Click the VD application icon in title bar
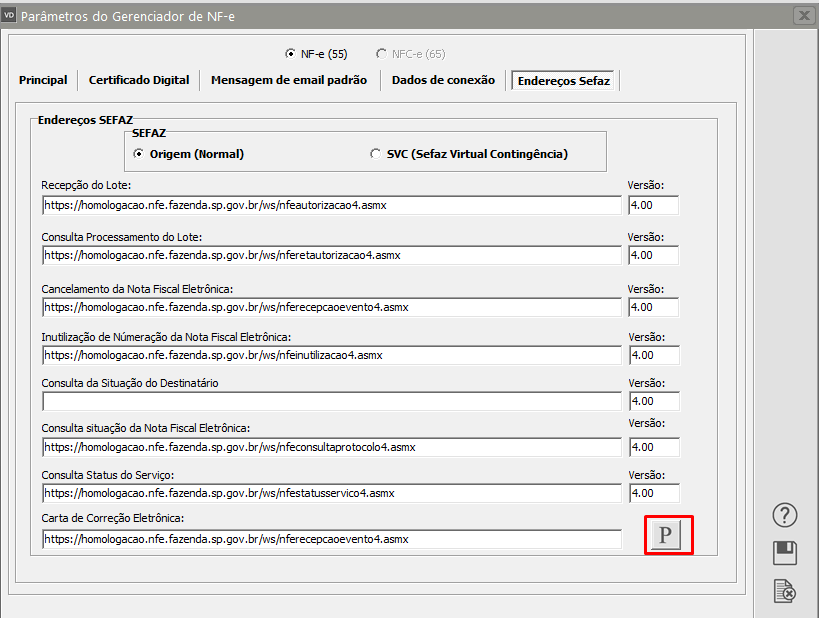 click(9, 16)
